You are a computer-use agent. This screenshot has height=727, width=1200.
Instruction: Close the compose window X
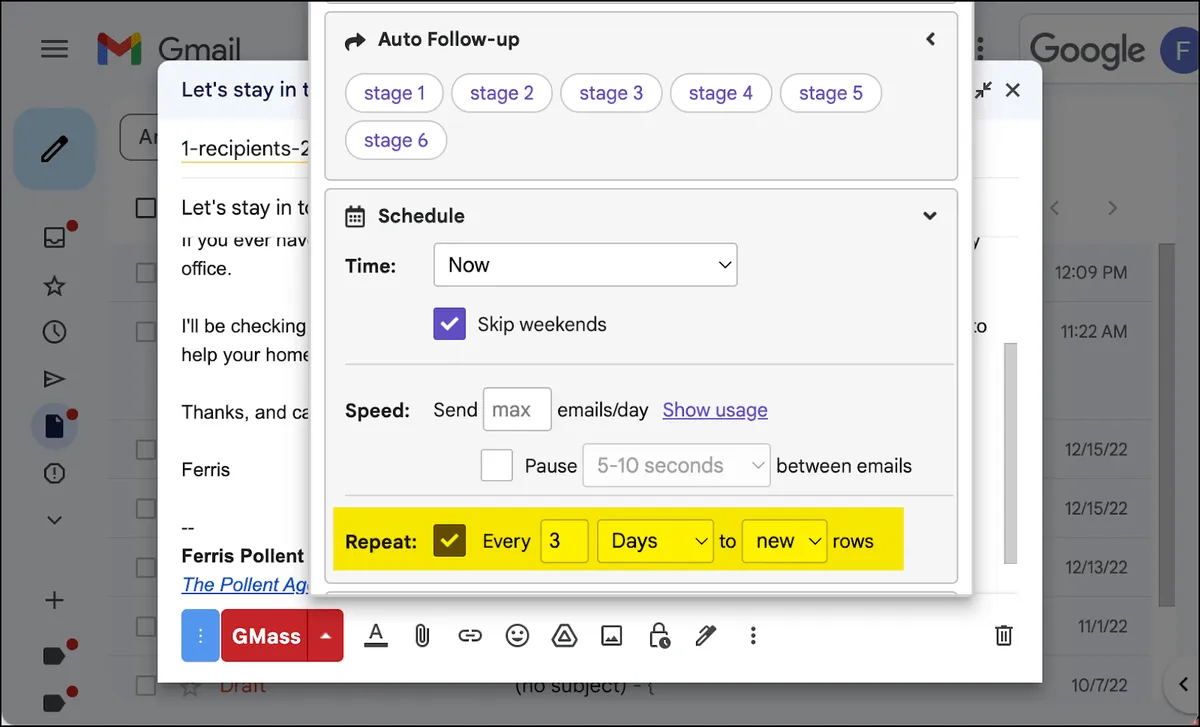[1013, 90]
